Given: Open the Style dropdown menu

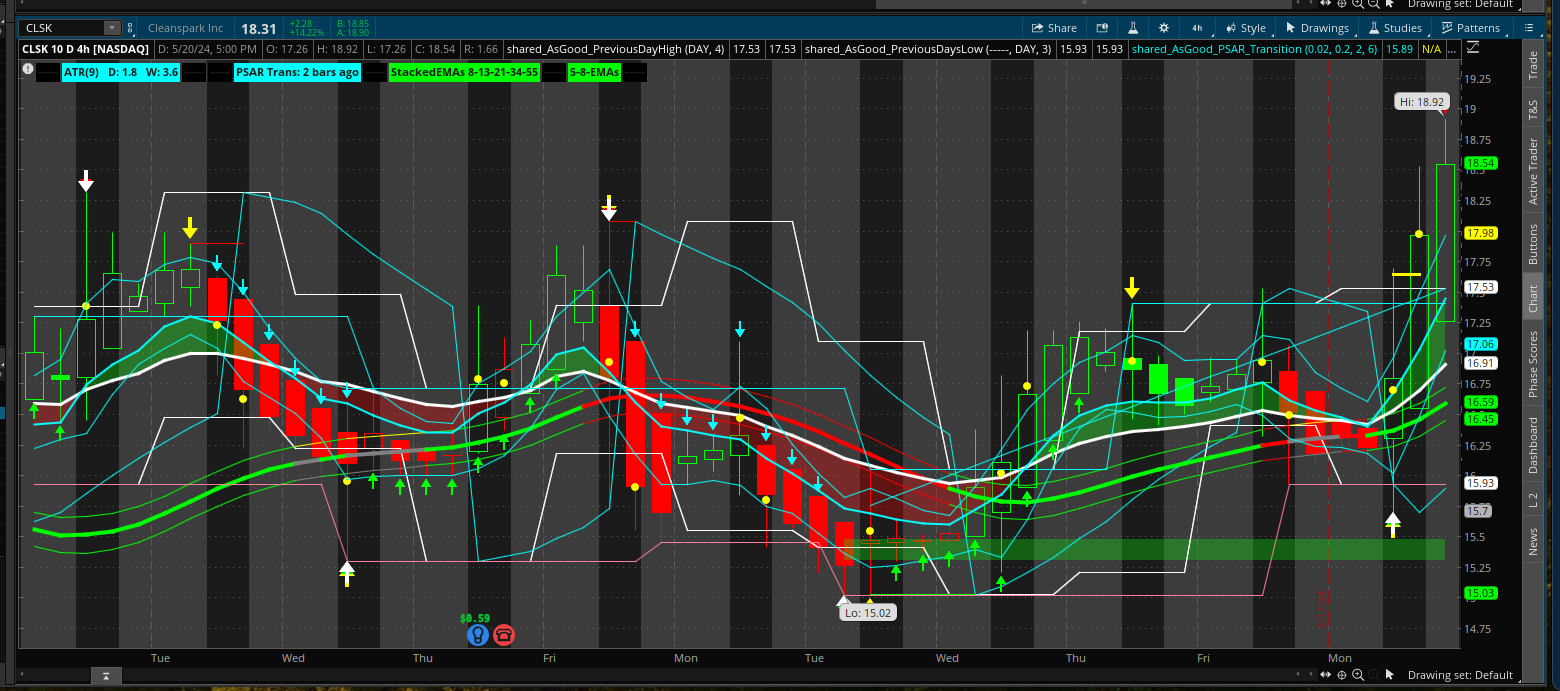Looking at the screenshot, I should (1245, 28).
